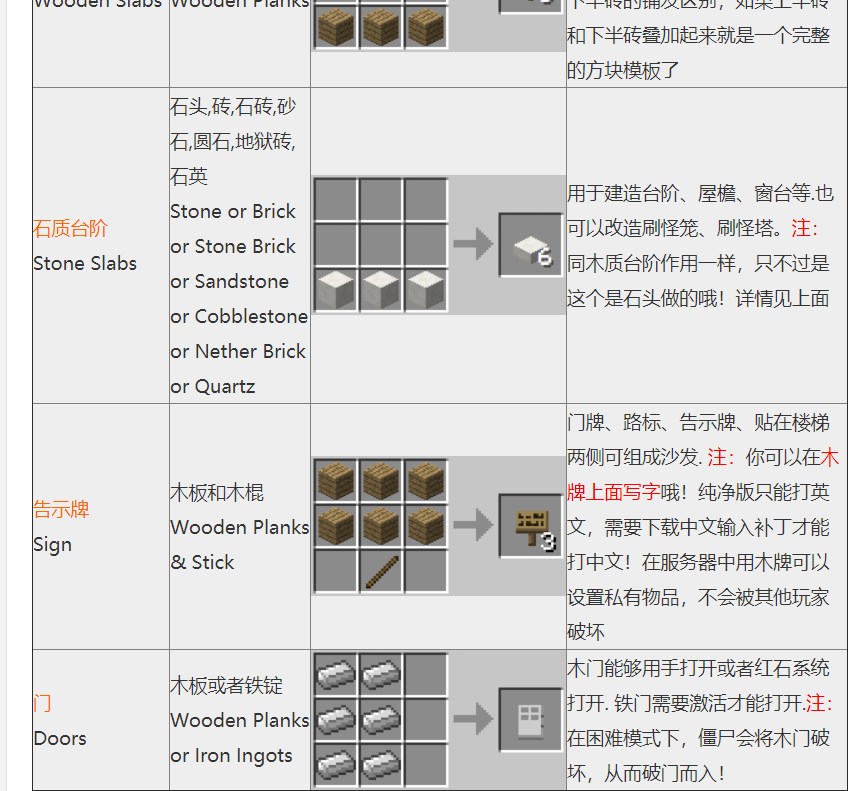This screenshot has height=791, width=860.
Task: Select middle-left plank in the Sign recipe grid
Action: pyautogui.click(x=336, y=526)
